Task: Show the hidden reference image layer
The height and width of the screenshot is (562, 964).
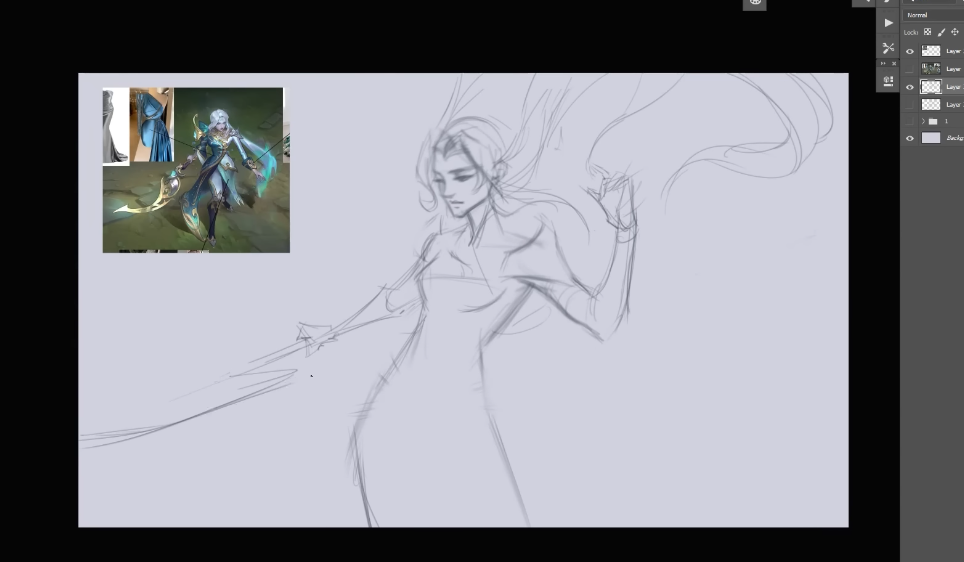Action: [910, 69]
